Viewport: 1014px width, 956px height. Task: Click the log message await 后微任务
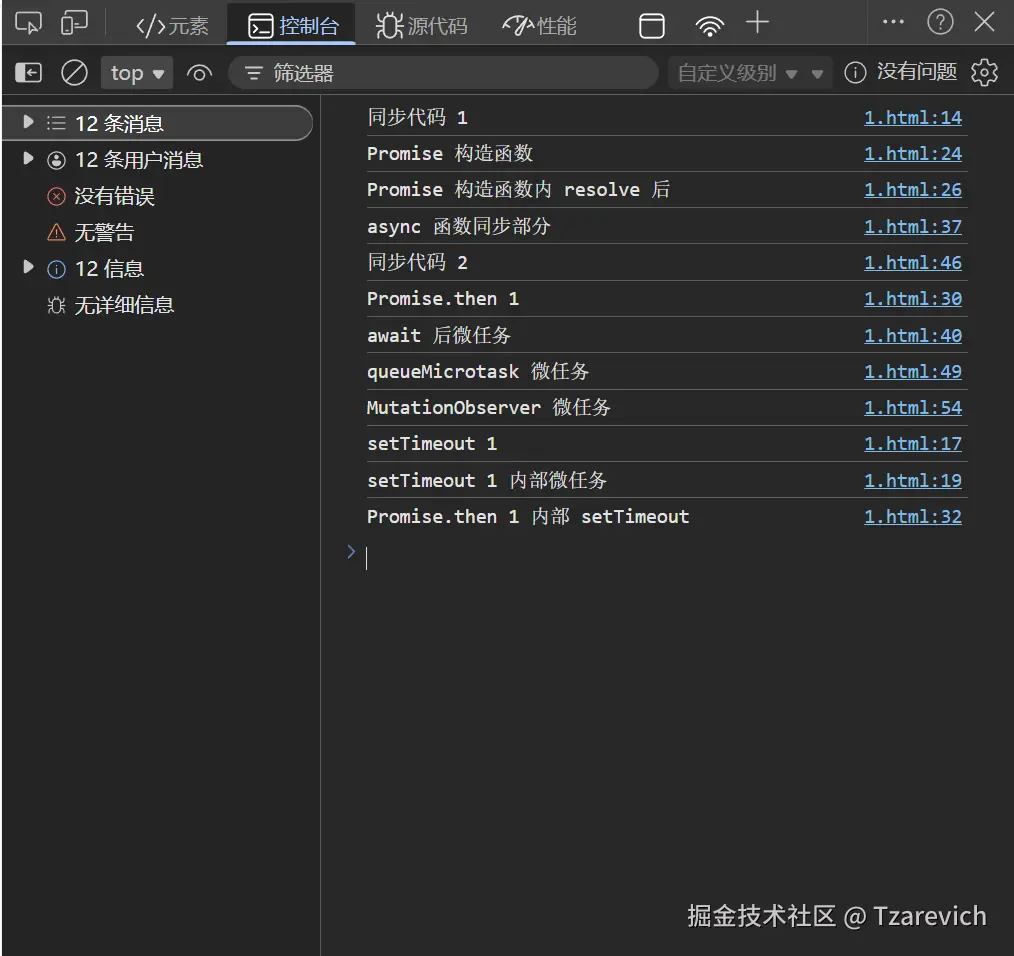[x=439, y=335]
